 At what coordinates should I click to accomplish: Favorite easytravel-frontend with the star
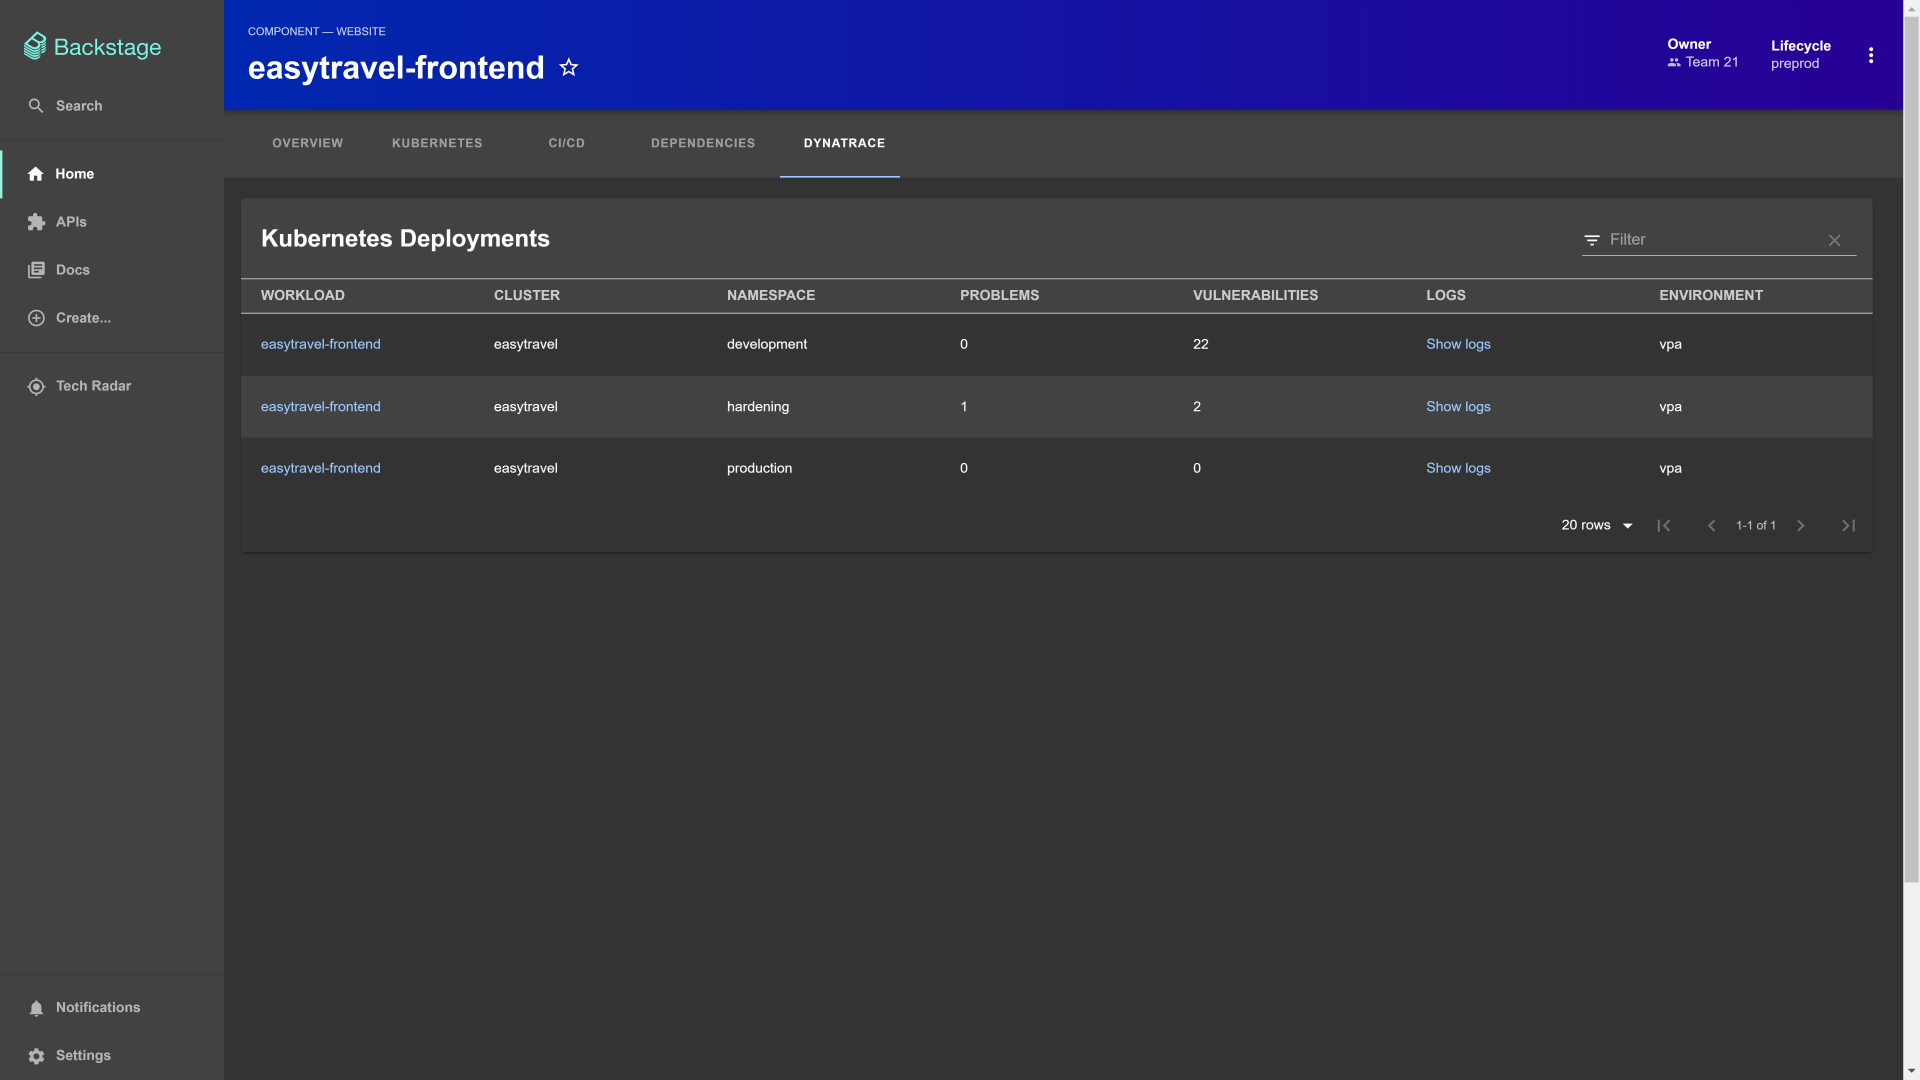pyautogui.click(x=569, y=68)
